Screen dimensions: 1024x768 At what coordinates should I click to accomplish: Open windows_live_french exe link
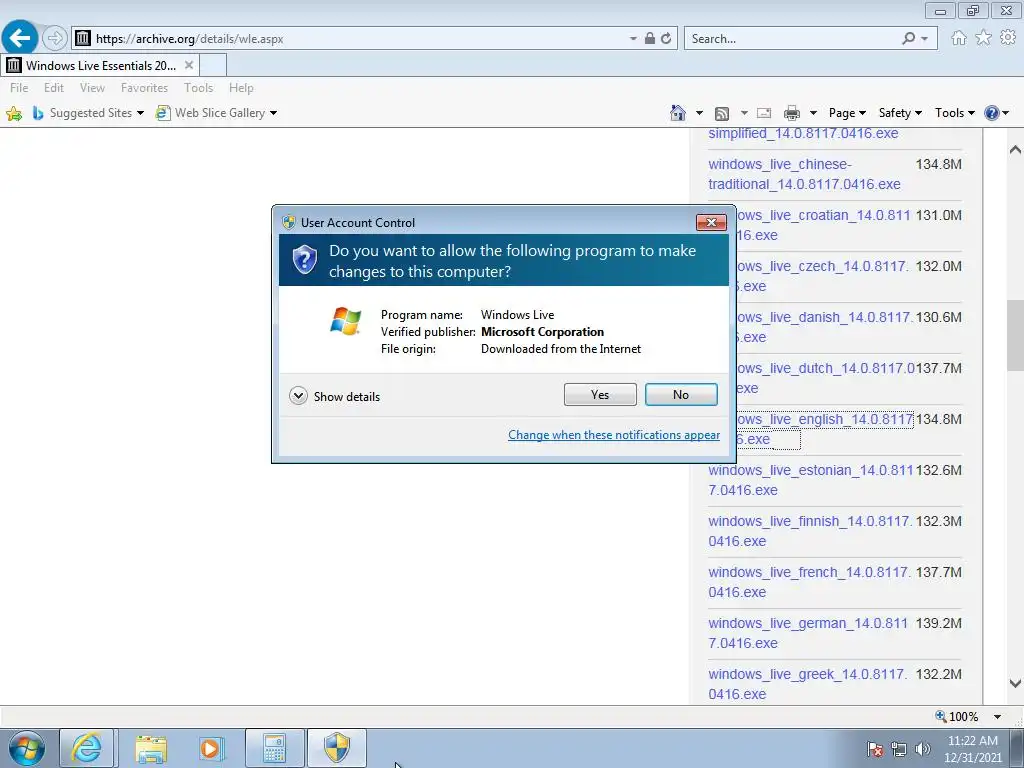click(x=809, y=582)
